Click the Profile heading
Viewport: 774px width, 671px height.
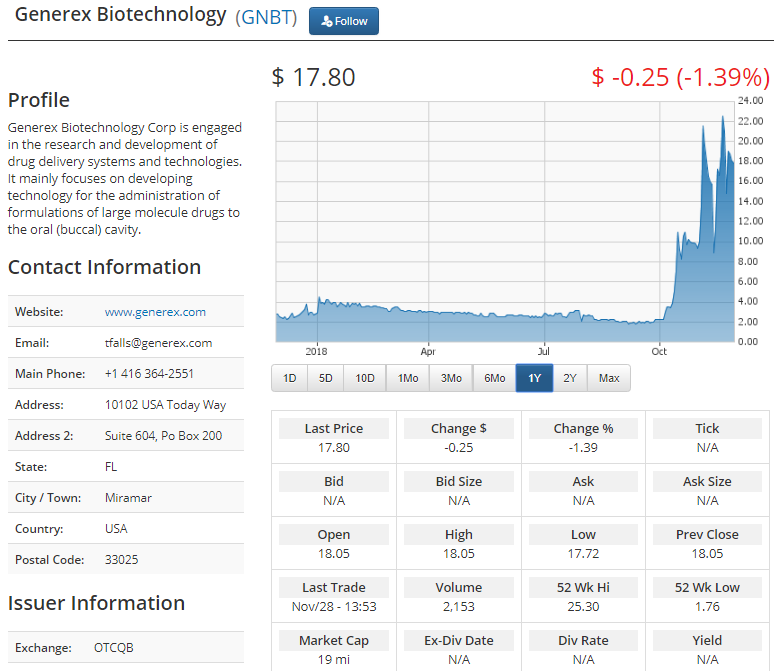pos(39,100)
